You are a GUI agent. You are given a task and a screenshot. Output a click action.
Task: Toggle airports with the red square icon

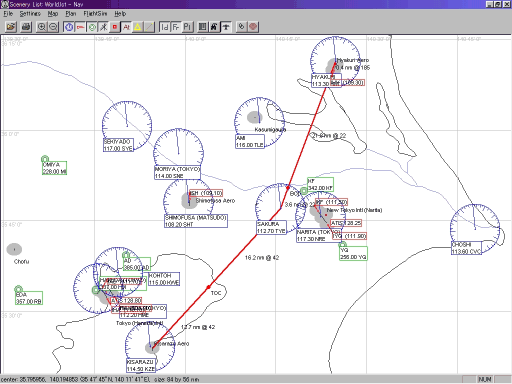(x=115, y=27)
